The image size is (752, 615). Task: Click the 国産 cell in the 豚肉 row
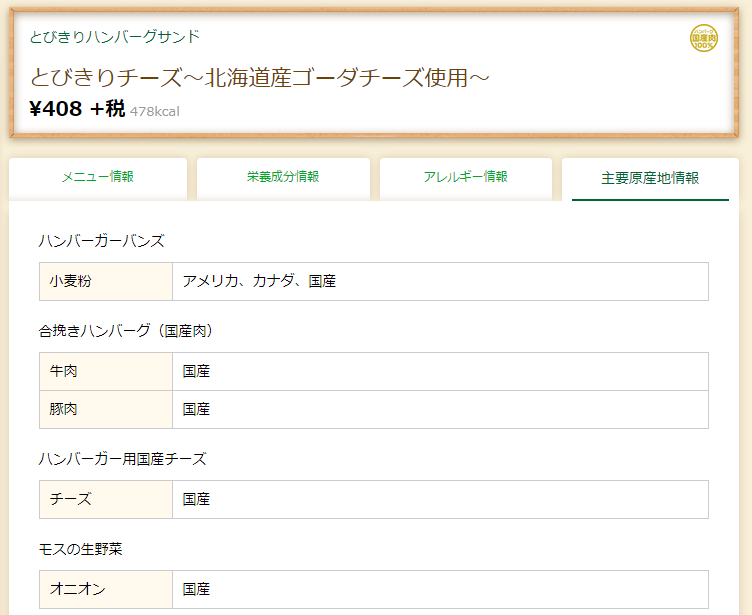point(440,409)
